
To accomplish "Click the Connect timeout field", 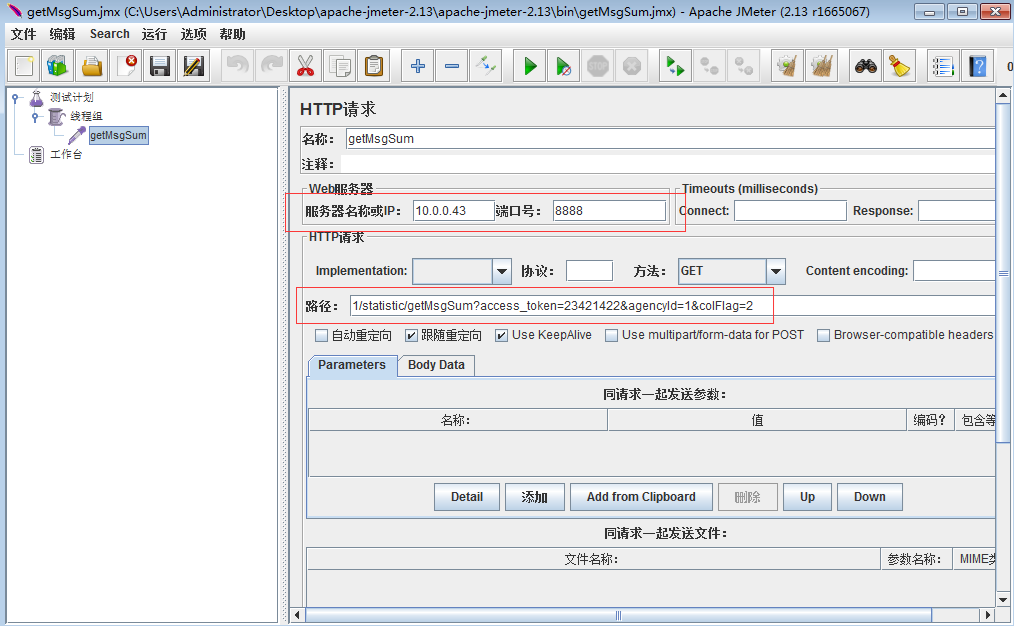I will point(790,211).
